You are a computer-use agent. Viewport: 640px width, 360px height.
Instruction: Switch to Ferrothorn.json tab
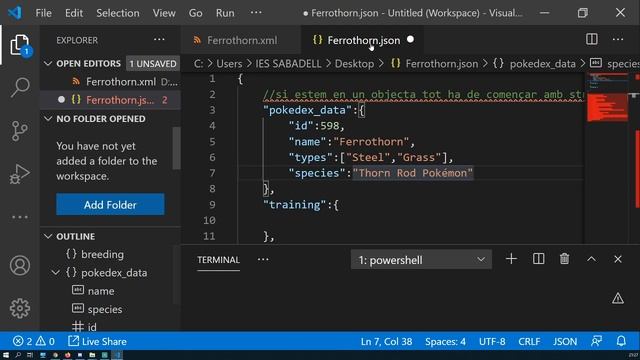(362, 40)
